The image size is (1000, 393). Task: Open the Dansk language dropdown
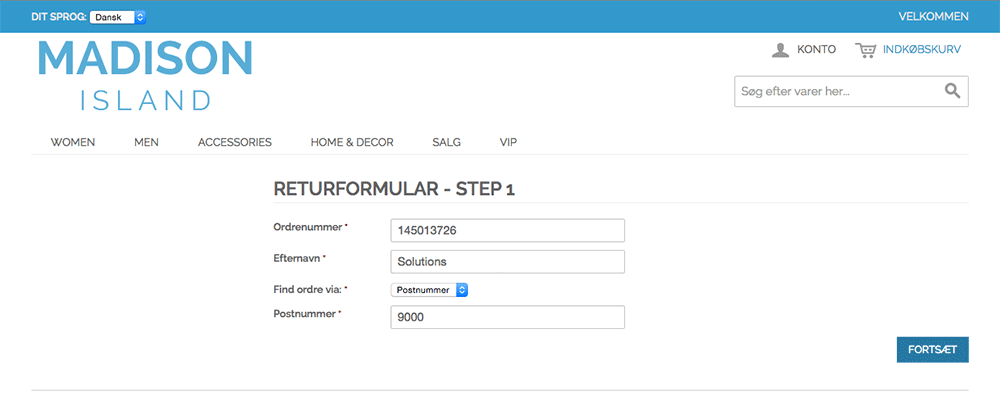(118, 17)
